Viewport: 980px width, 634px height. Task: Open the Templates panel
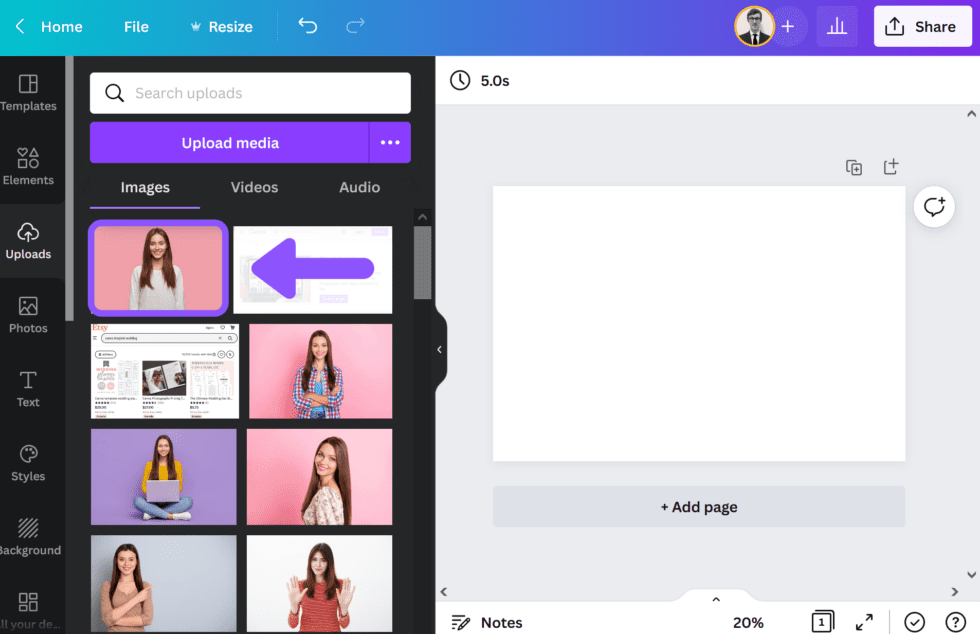[x=30, y=90]
